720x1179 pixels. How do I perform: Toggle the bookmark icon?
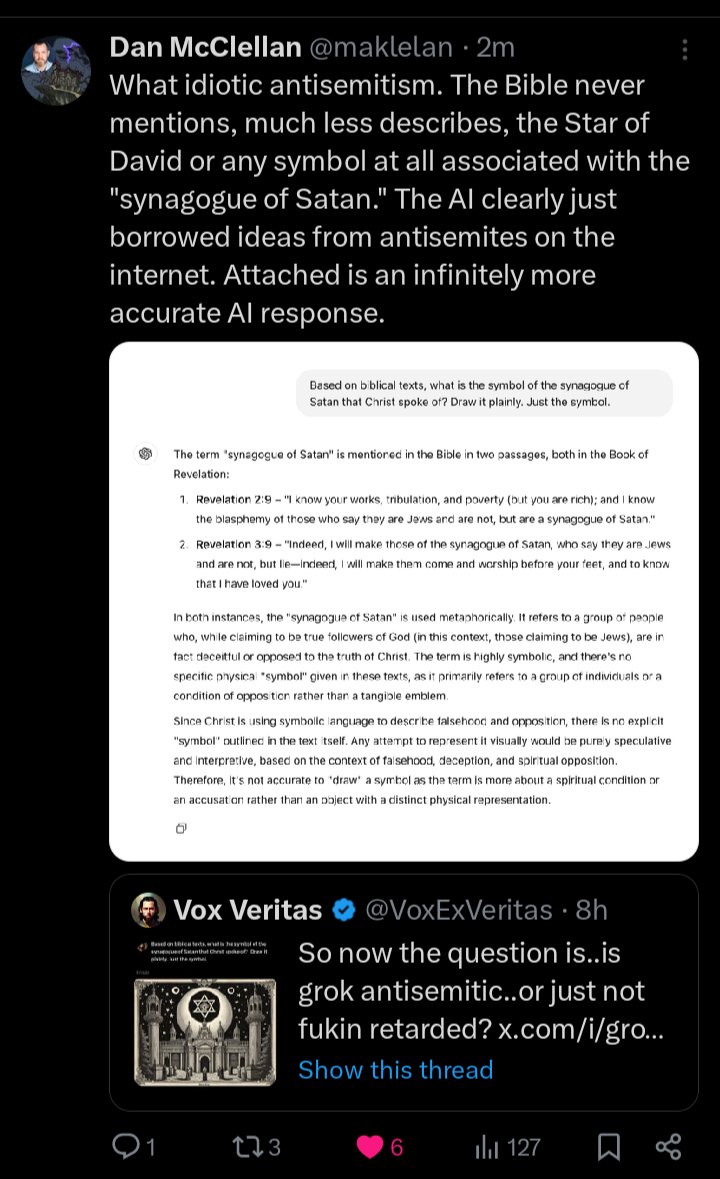(608, 1146)
